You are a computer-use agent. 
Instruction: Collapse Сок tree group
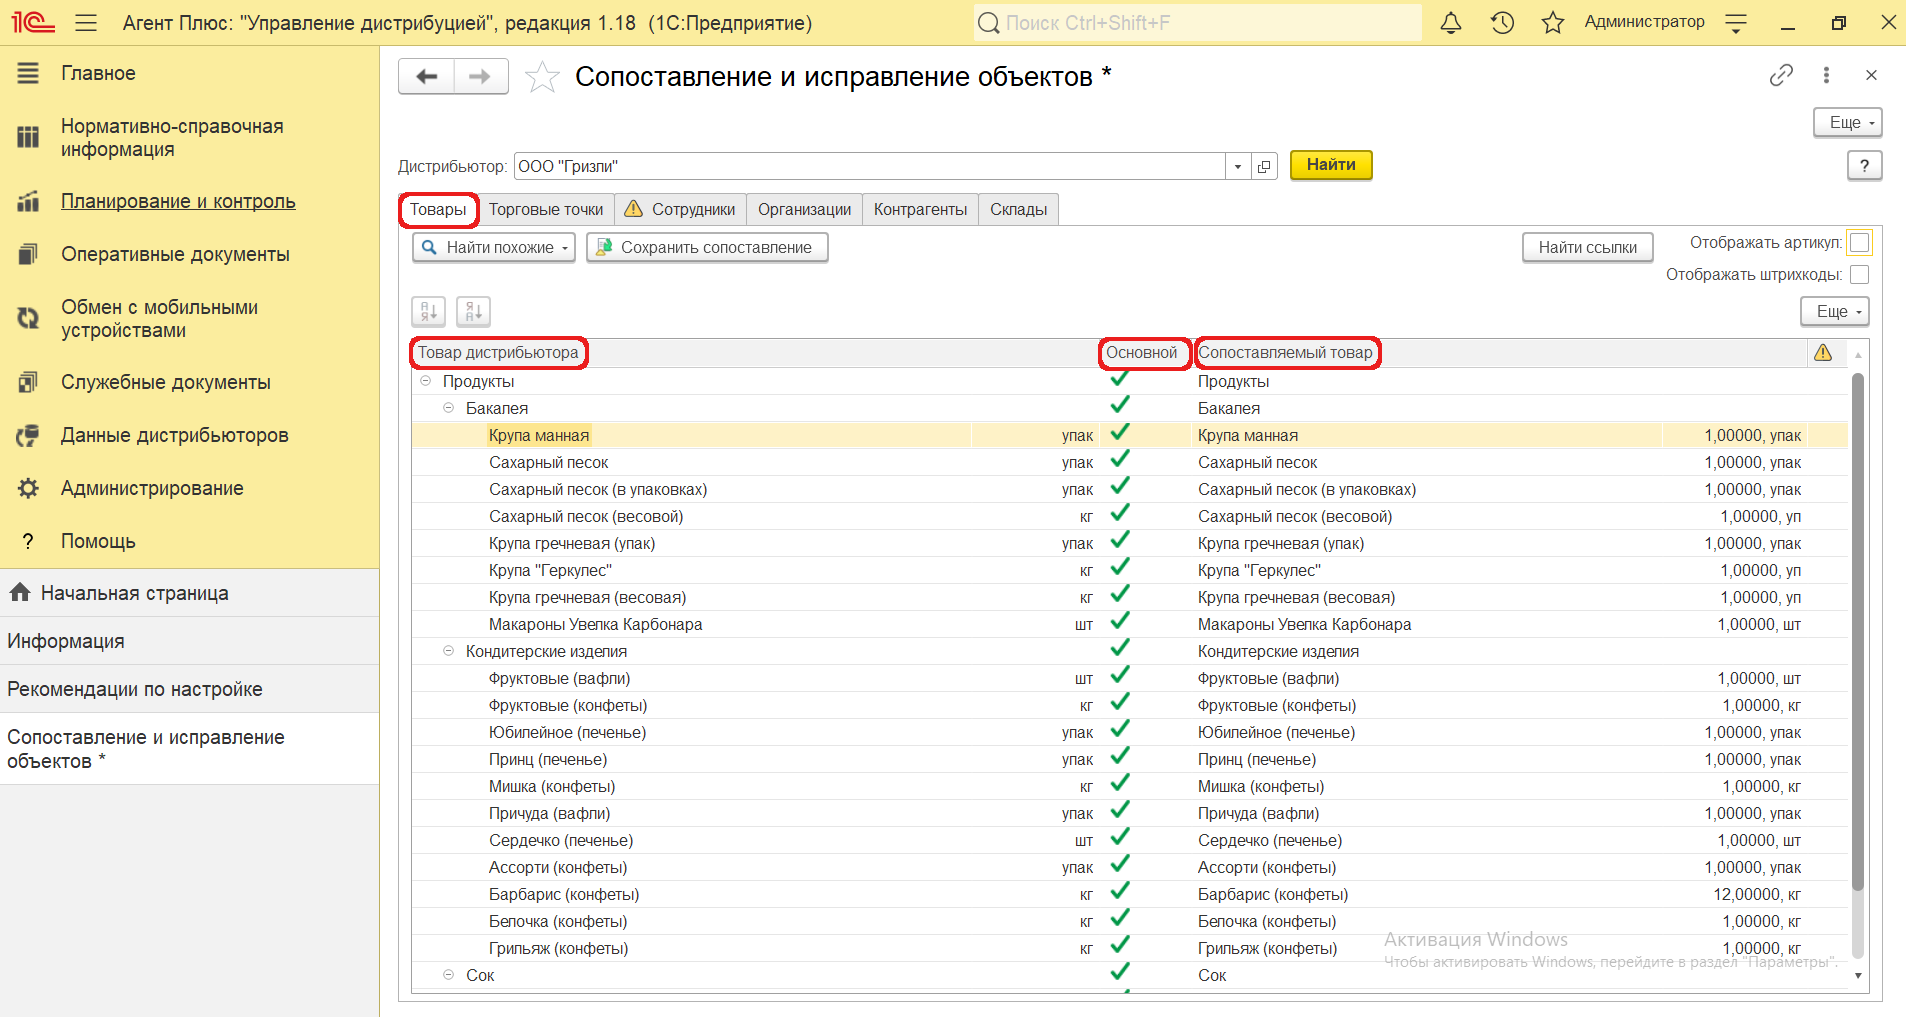pos(448,975)
